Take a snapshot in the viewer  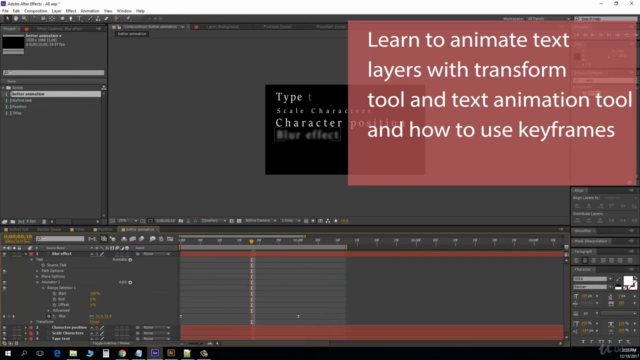[181, 221]
